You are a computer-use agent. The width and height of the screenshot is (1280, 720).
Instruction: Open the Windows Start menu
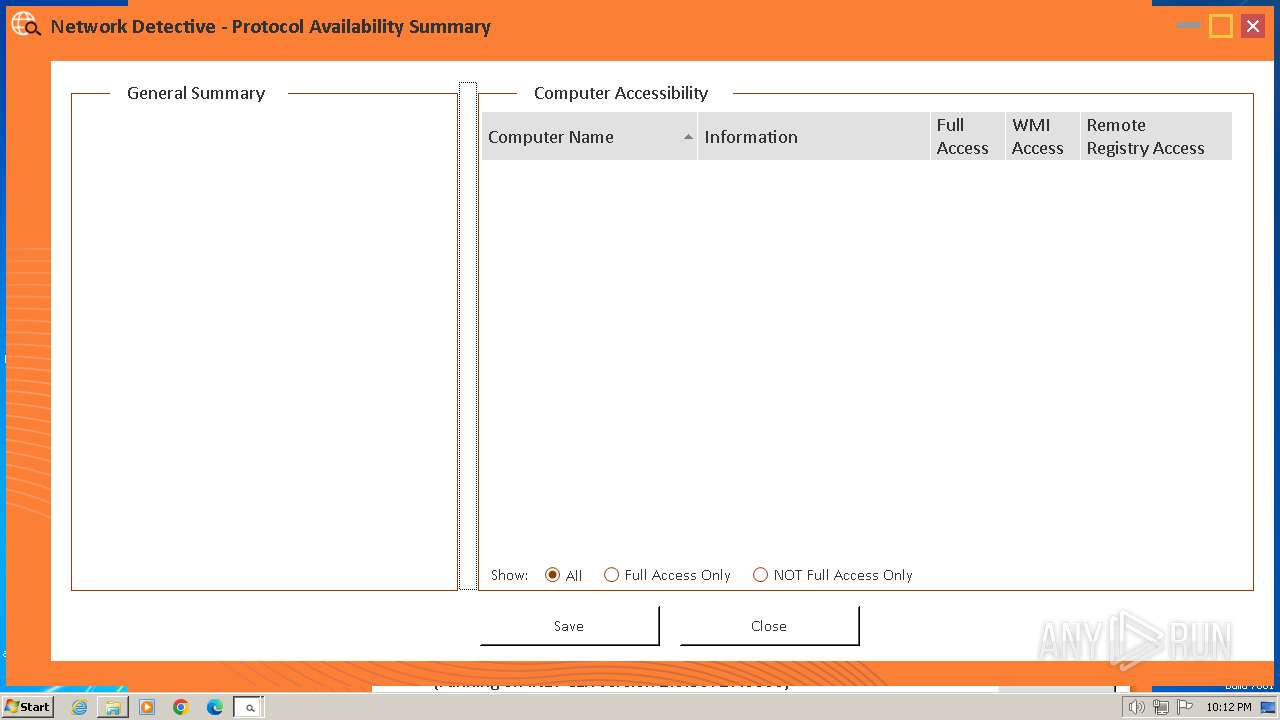pos(28,707)
